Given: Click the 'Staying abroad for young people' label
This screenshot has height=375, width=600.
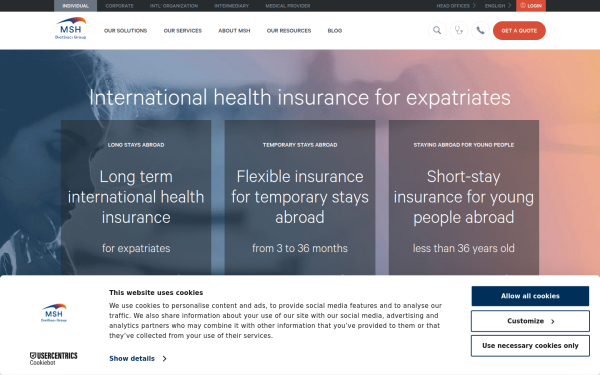Looking at the screenshot, I should (464, 145).
